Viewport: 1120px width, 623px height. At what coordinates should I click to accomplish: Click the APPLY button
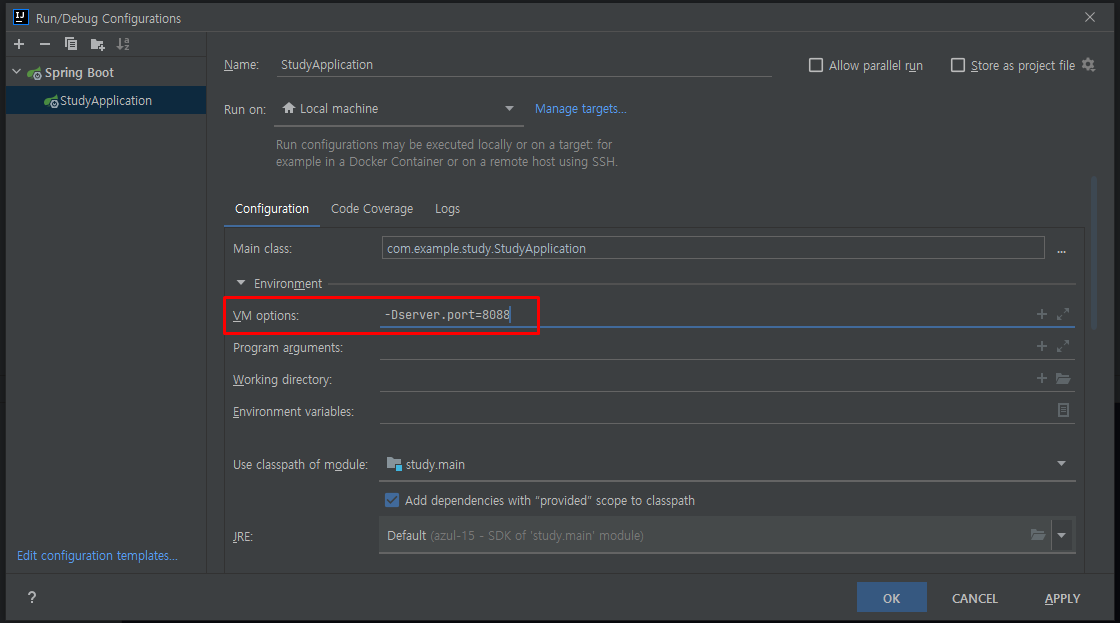coord(1062,598)
